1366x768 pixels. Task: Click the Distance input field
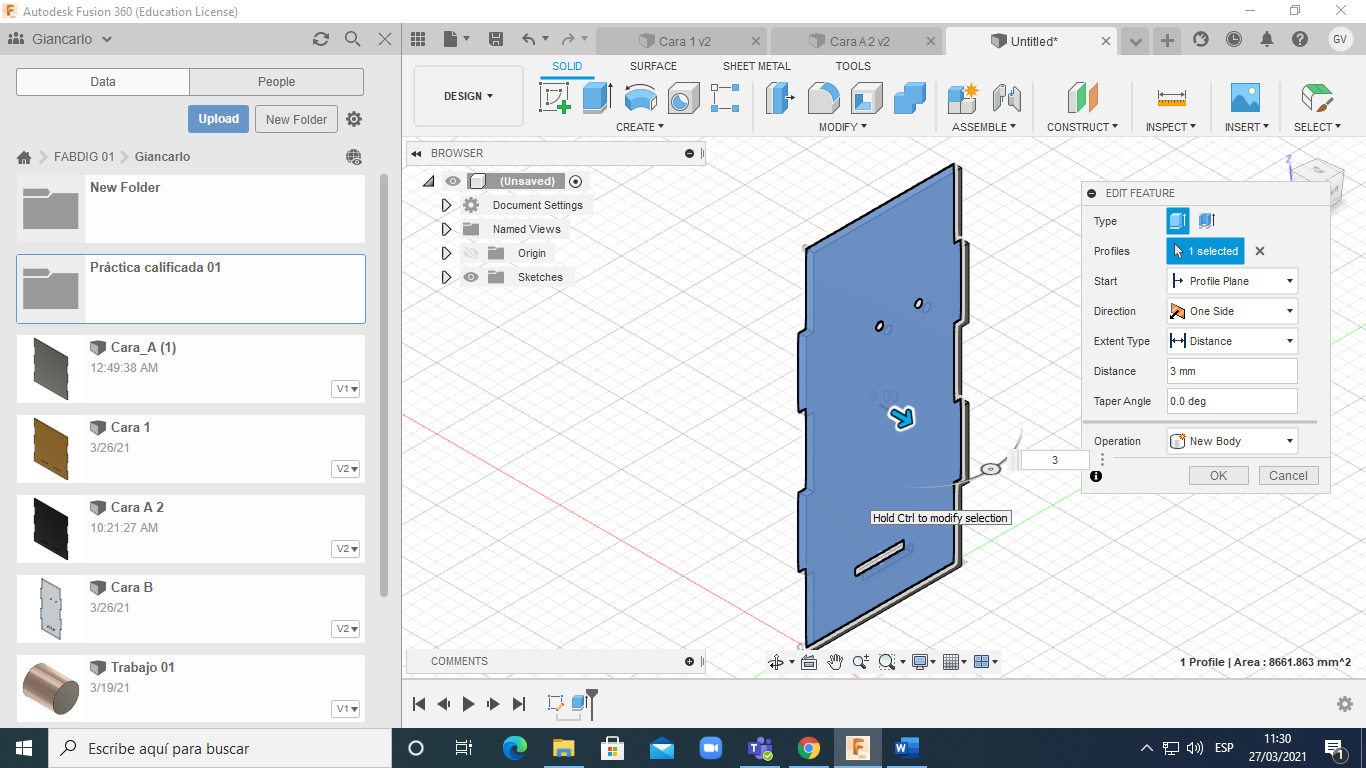(x=1232, y=371)
